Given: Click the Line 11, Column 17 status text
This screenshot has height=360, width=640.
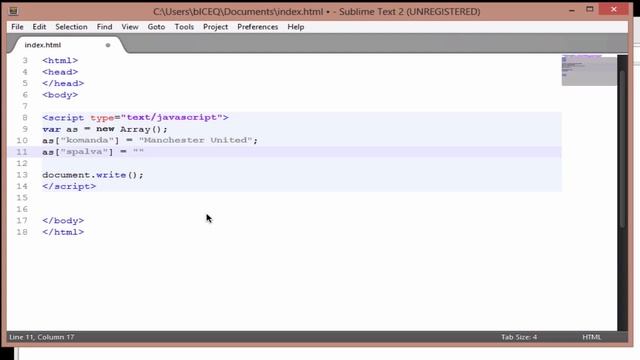Looking at the screenshot, I should [x=42, y=337].
